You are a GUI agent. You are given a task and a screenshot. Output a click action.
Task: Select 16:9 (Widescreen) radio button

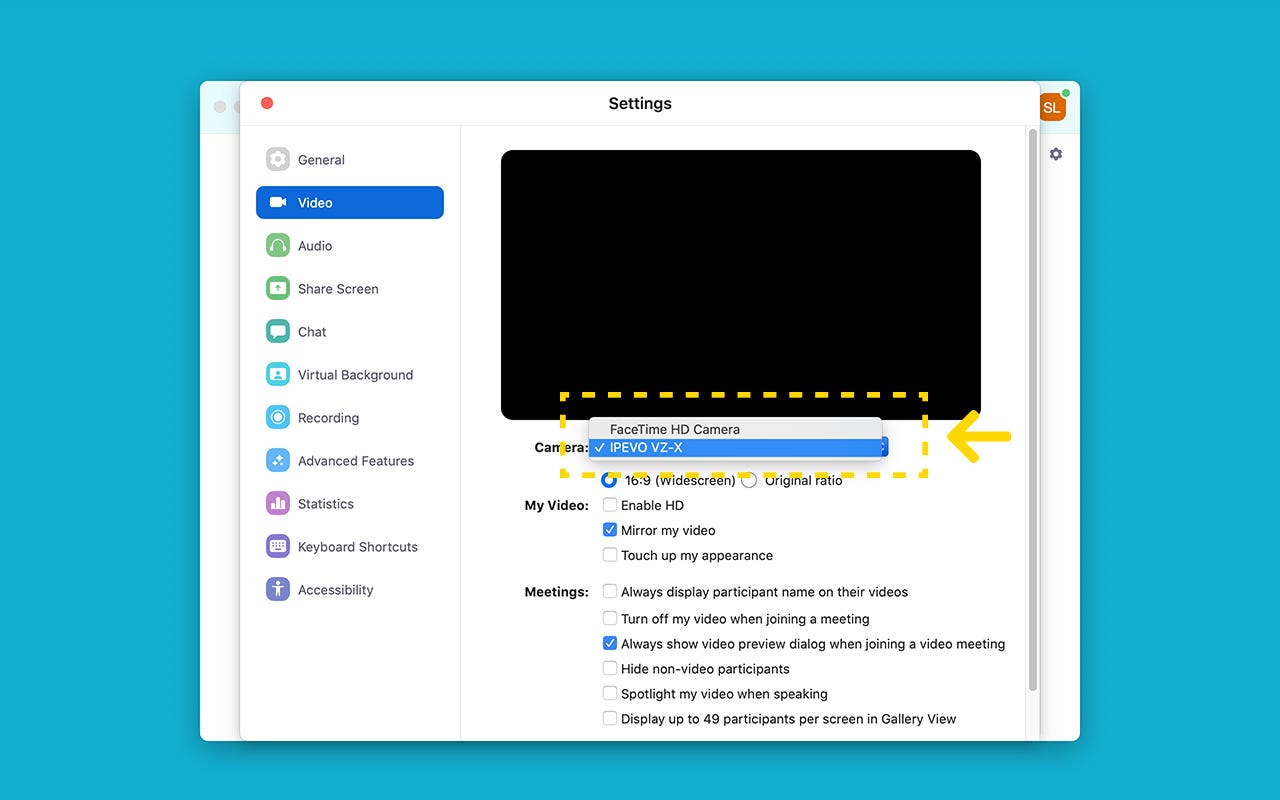click(x=609, y=480)
